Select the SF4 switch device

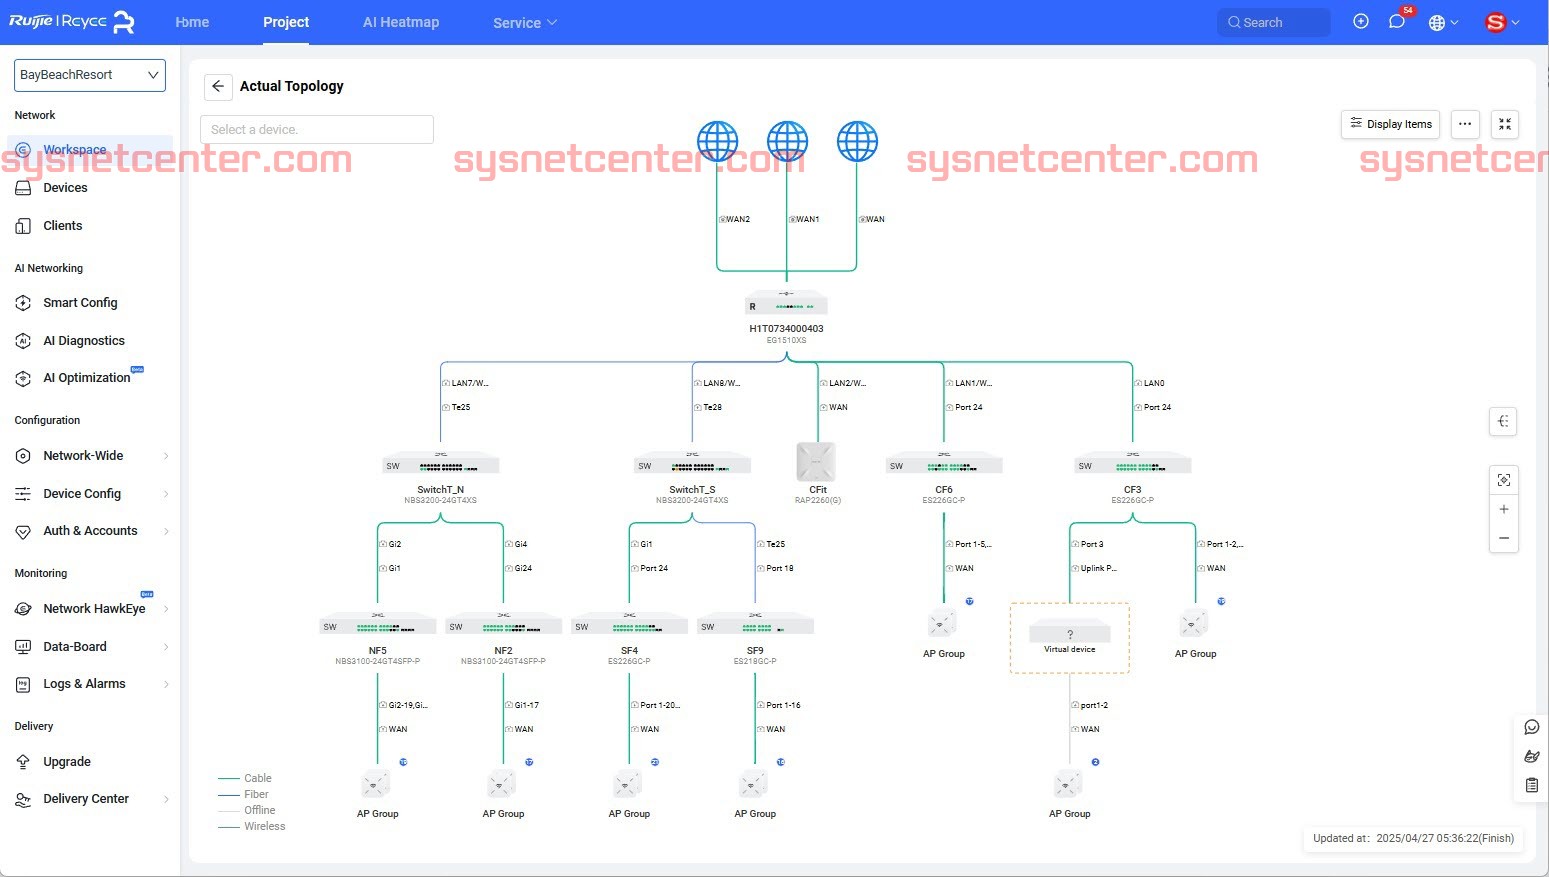(629, 625)
